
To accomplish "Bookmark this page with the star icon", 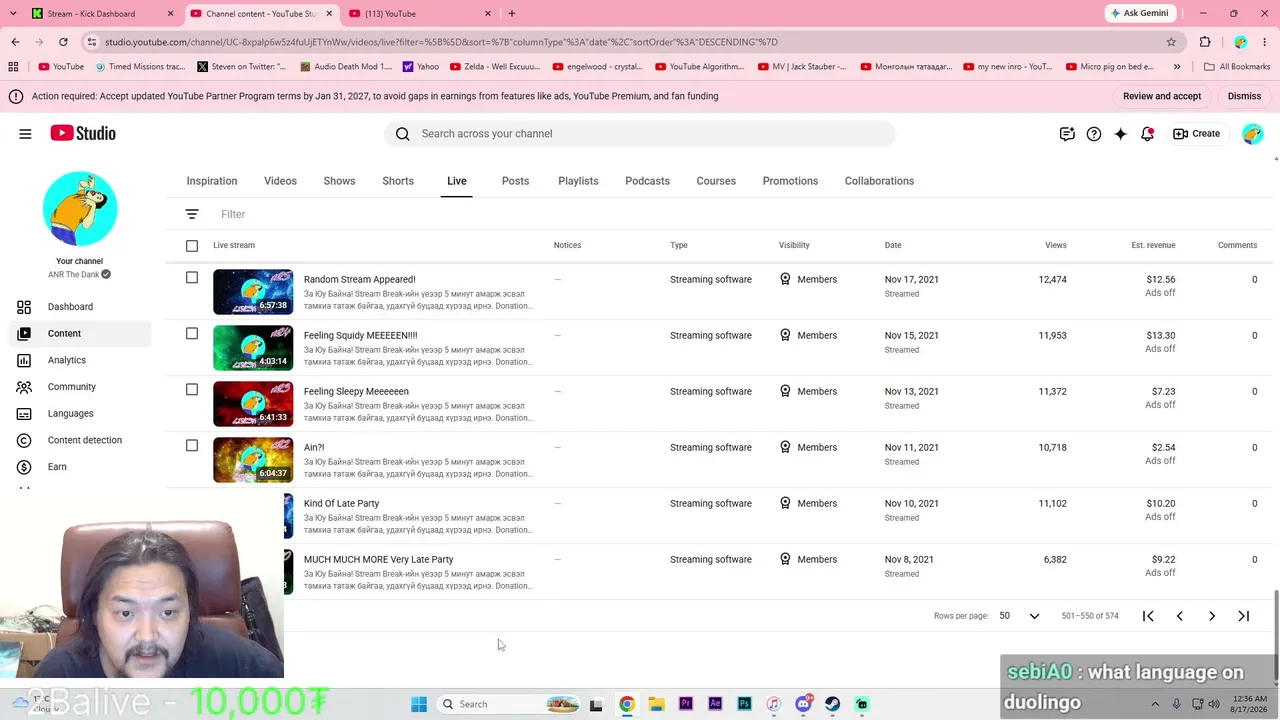I will (1171, 42).
